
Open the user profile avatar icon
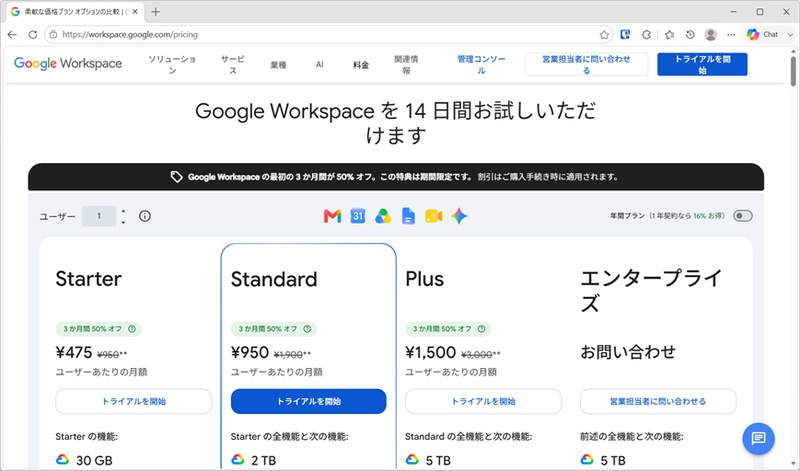click(x=710, y=35)
